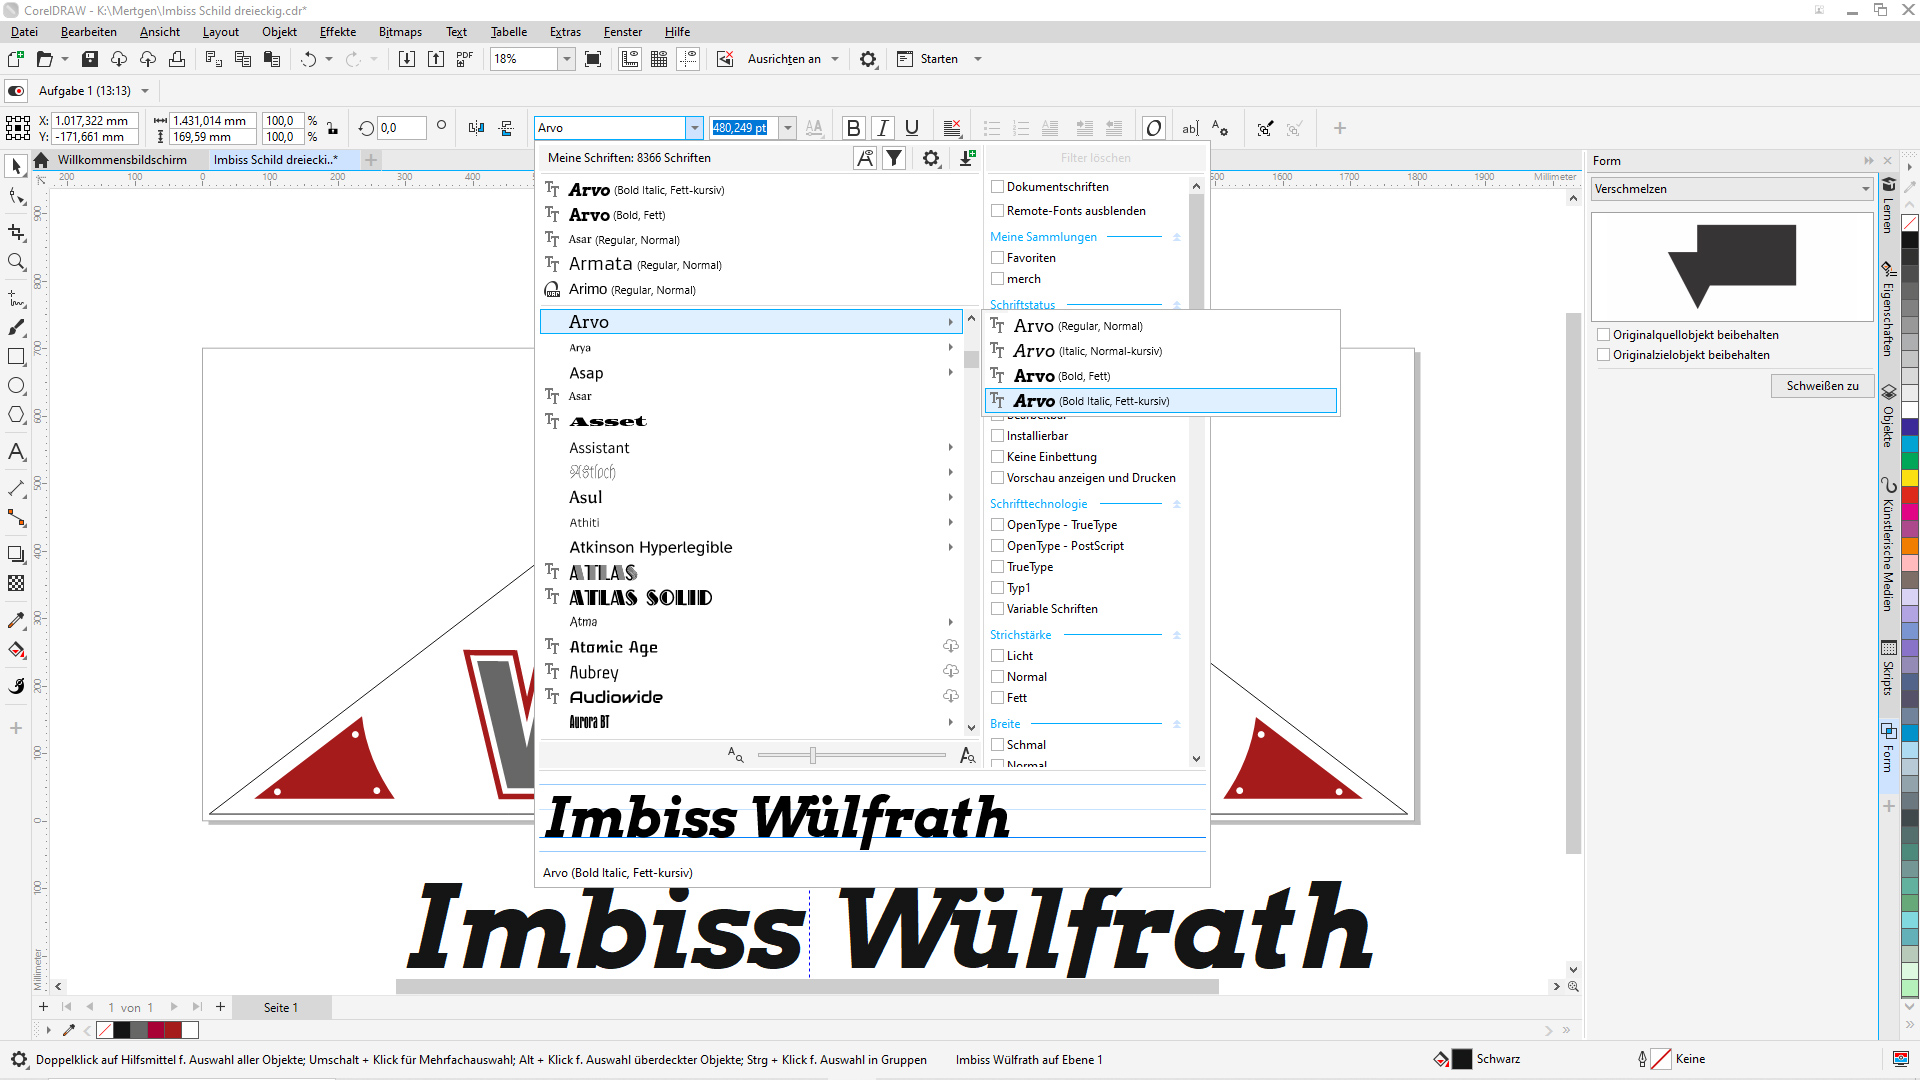This screenshot has height=1080, width=1920.
Task: Click the Bold formatting button
Action: coord(853,128)
